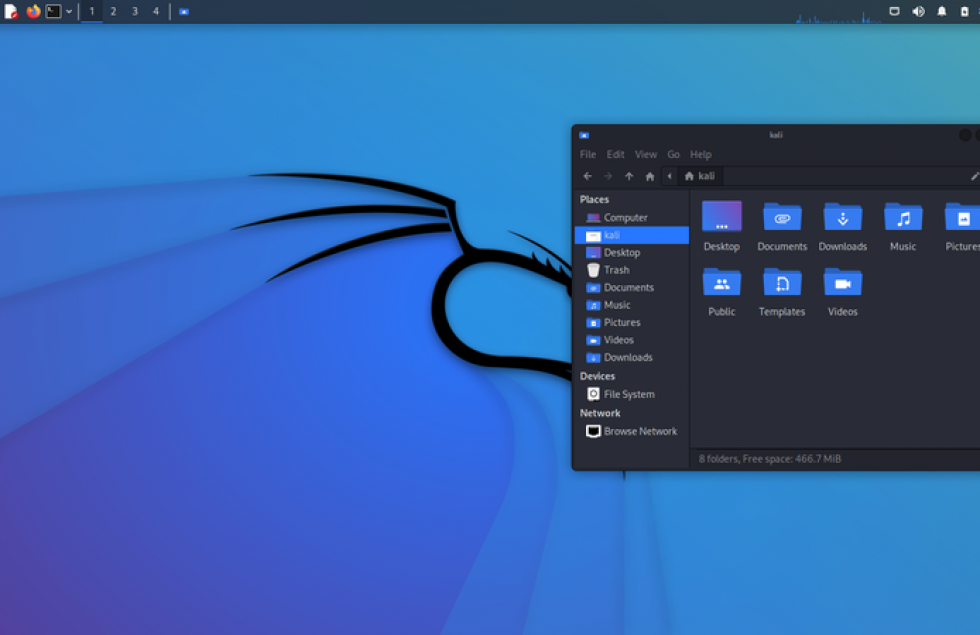Viewport: 980px width, 635px height.
Task: Switch to workspace 2
Action: click(x=113, y=11)
